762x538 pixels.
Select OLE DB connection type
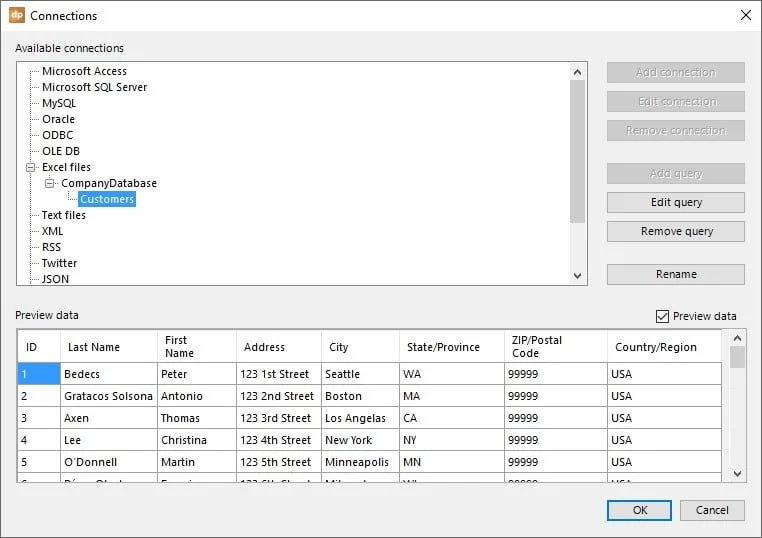coord(61,151)
